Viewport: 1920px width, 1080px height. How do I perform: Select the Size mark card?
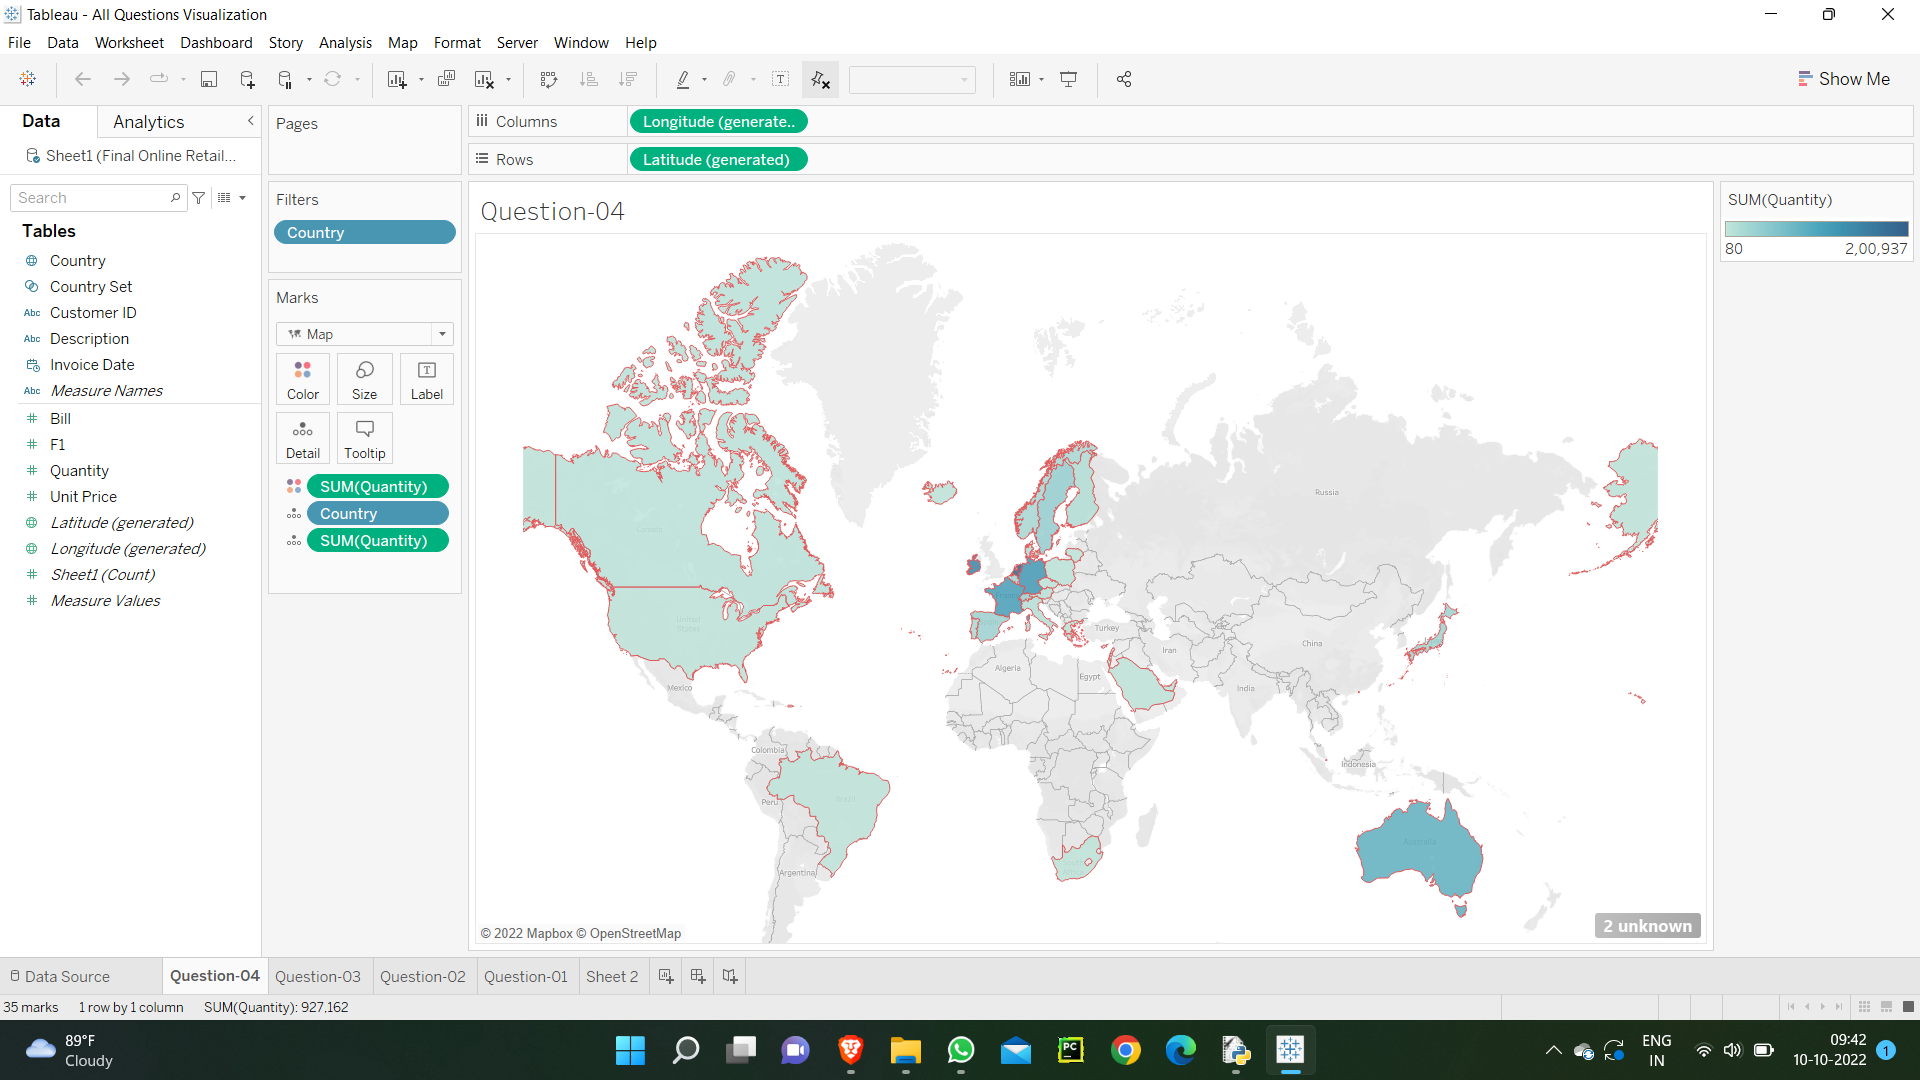point(364,378)
